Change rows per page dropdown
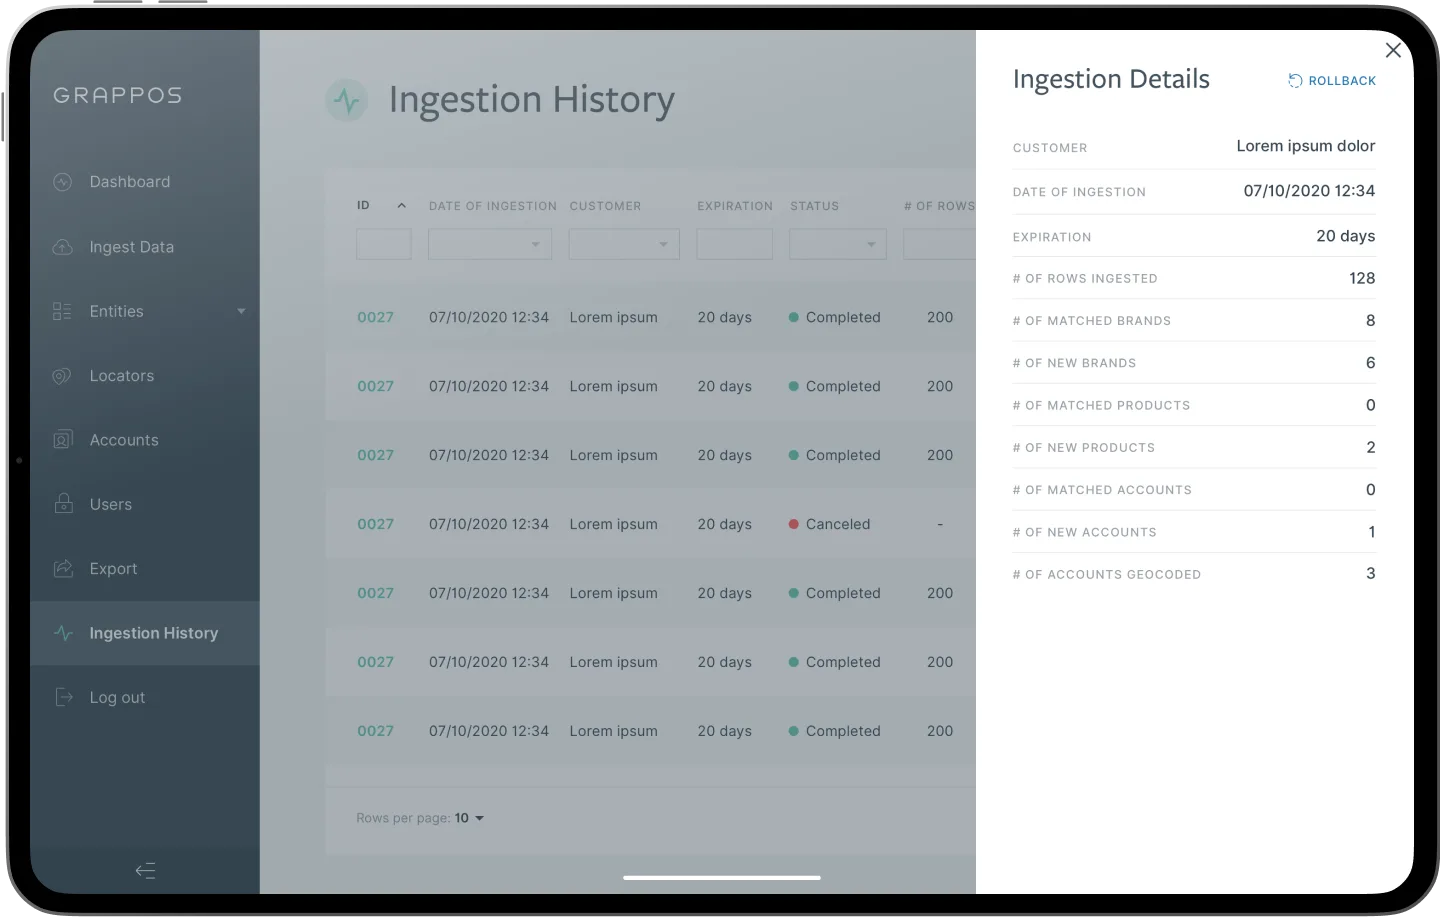 point(469,818)
